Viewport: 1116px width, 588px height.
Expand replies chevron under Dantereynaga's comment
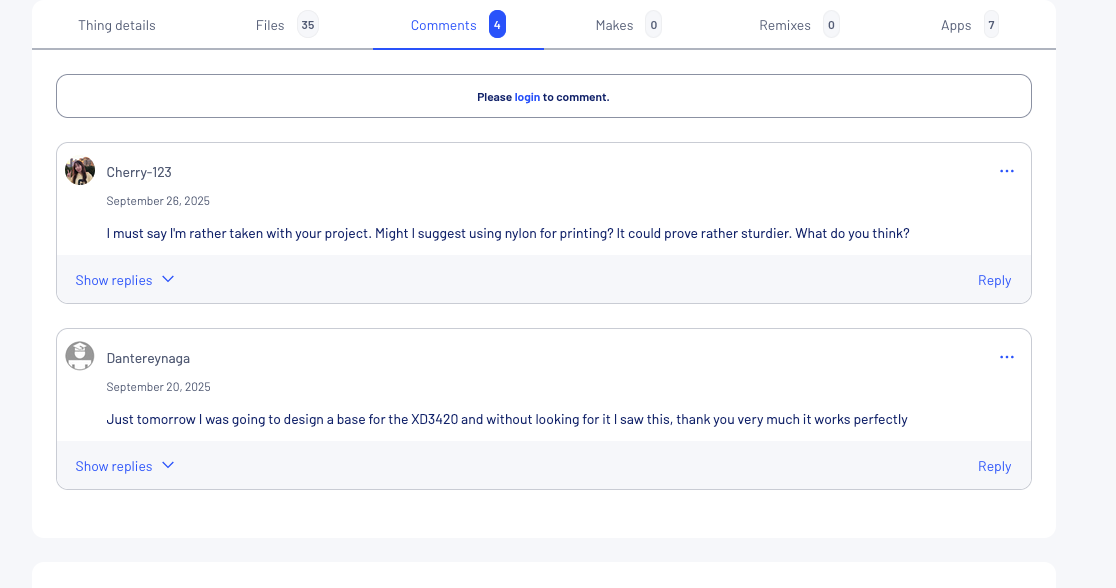pos(168,466)
